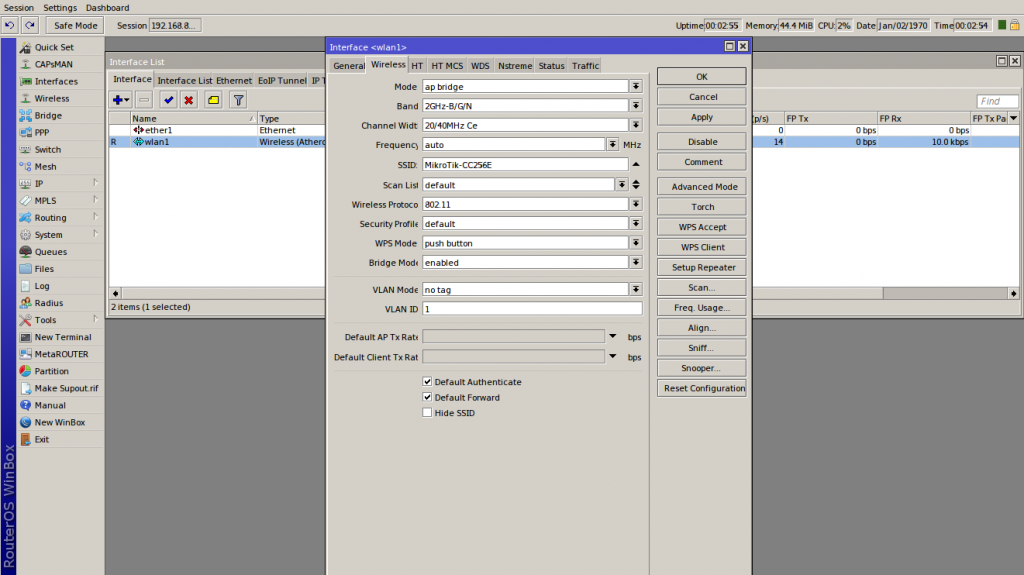The image size is (1024, 575).
Task: Open Bridge Mode dropdown
Action: [635, 262]
